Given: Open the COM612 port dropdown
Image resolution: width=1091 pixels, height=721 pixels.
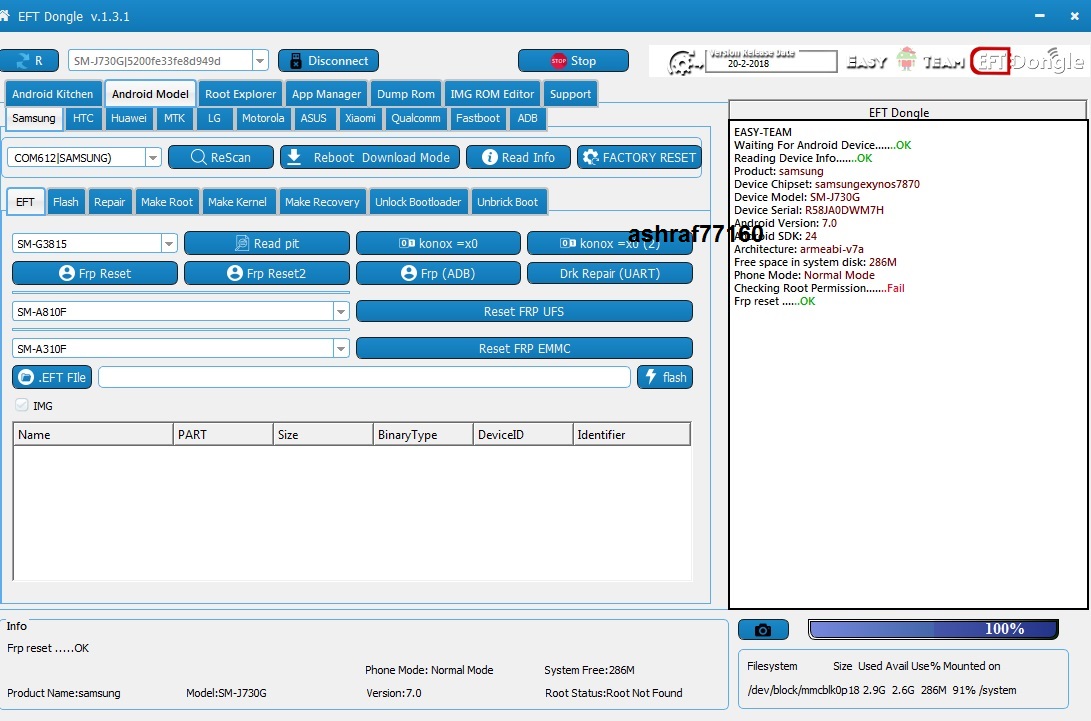Looking at the screenshot, I should pos(153,157).
